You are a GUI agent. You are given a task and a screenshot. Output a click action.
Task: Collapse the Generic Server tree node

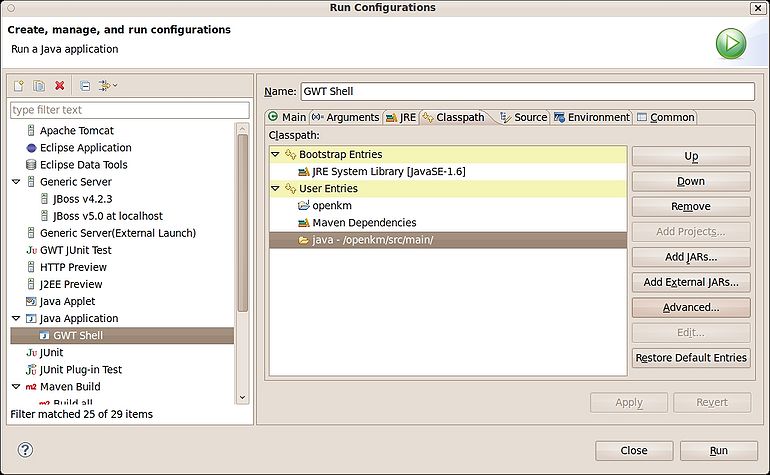click(x=16, y=182)
